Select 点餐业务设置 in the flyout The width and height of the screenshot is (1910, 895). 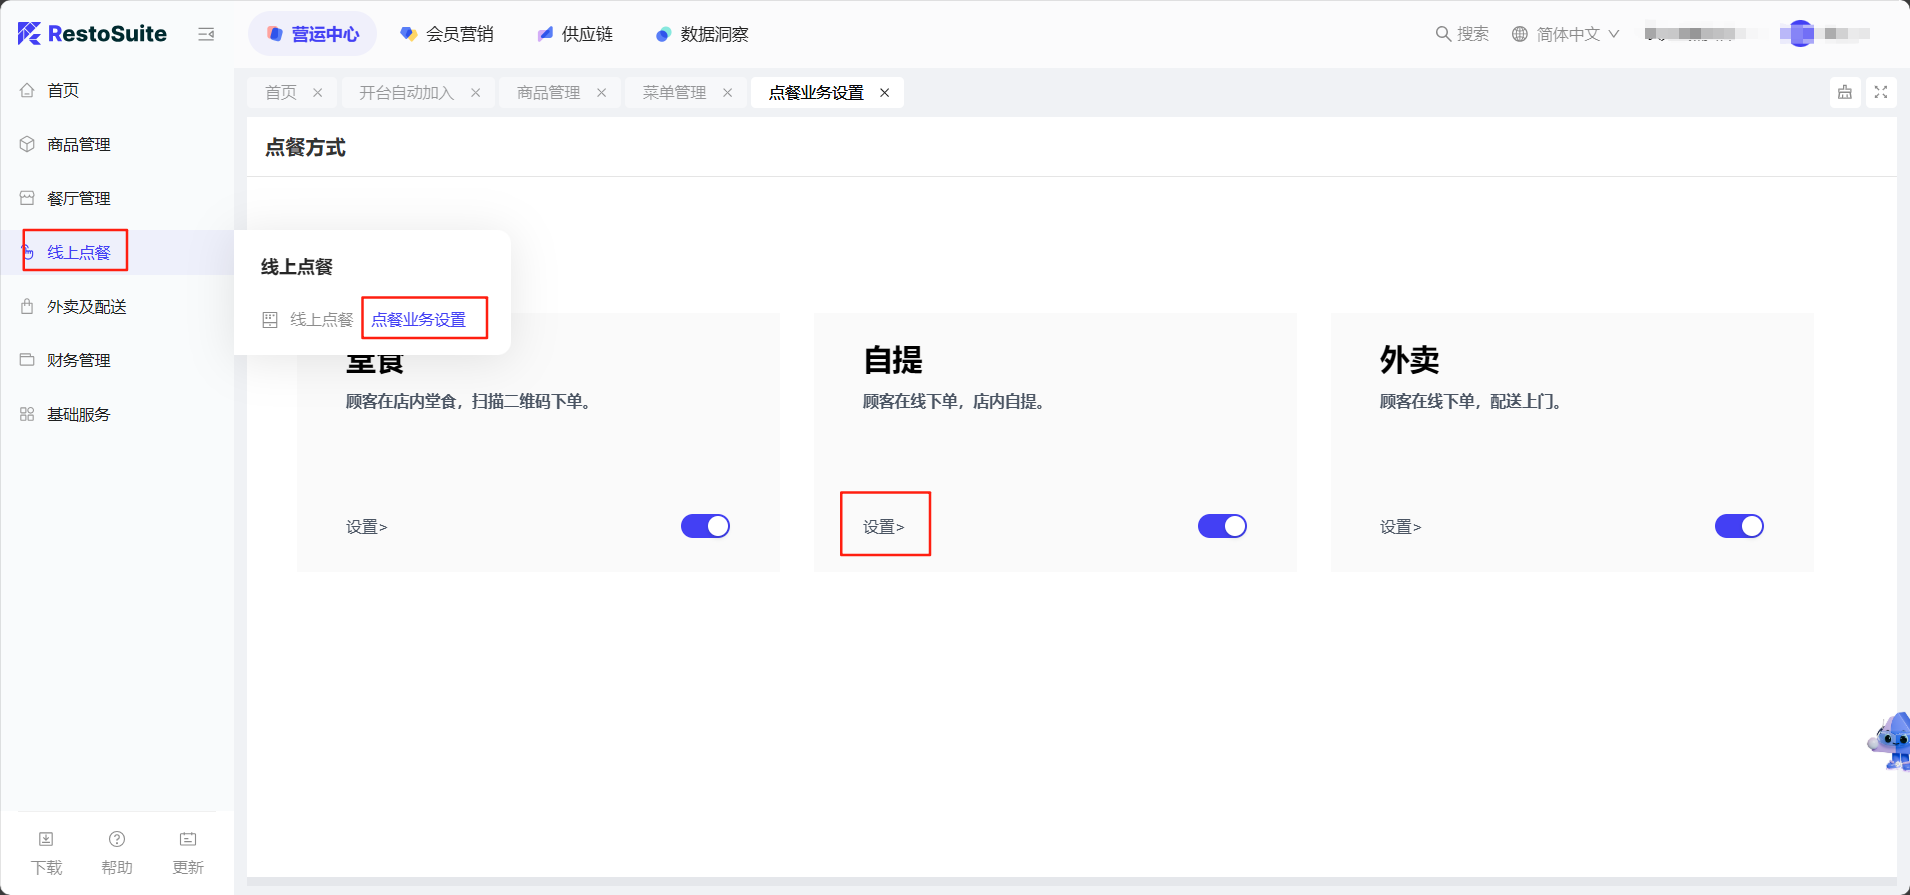click(419, 320)
